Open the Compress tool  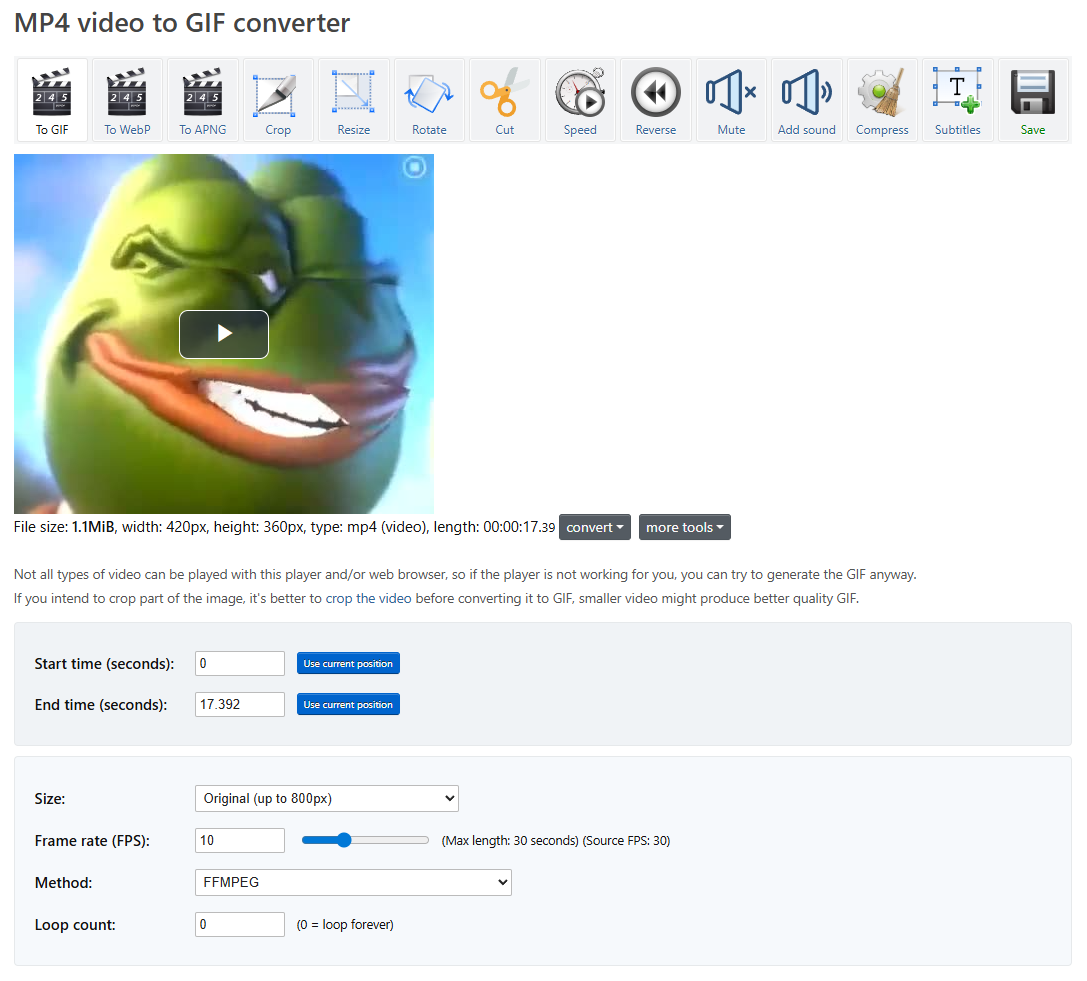pos(882,100)
